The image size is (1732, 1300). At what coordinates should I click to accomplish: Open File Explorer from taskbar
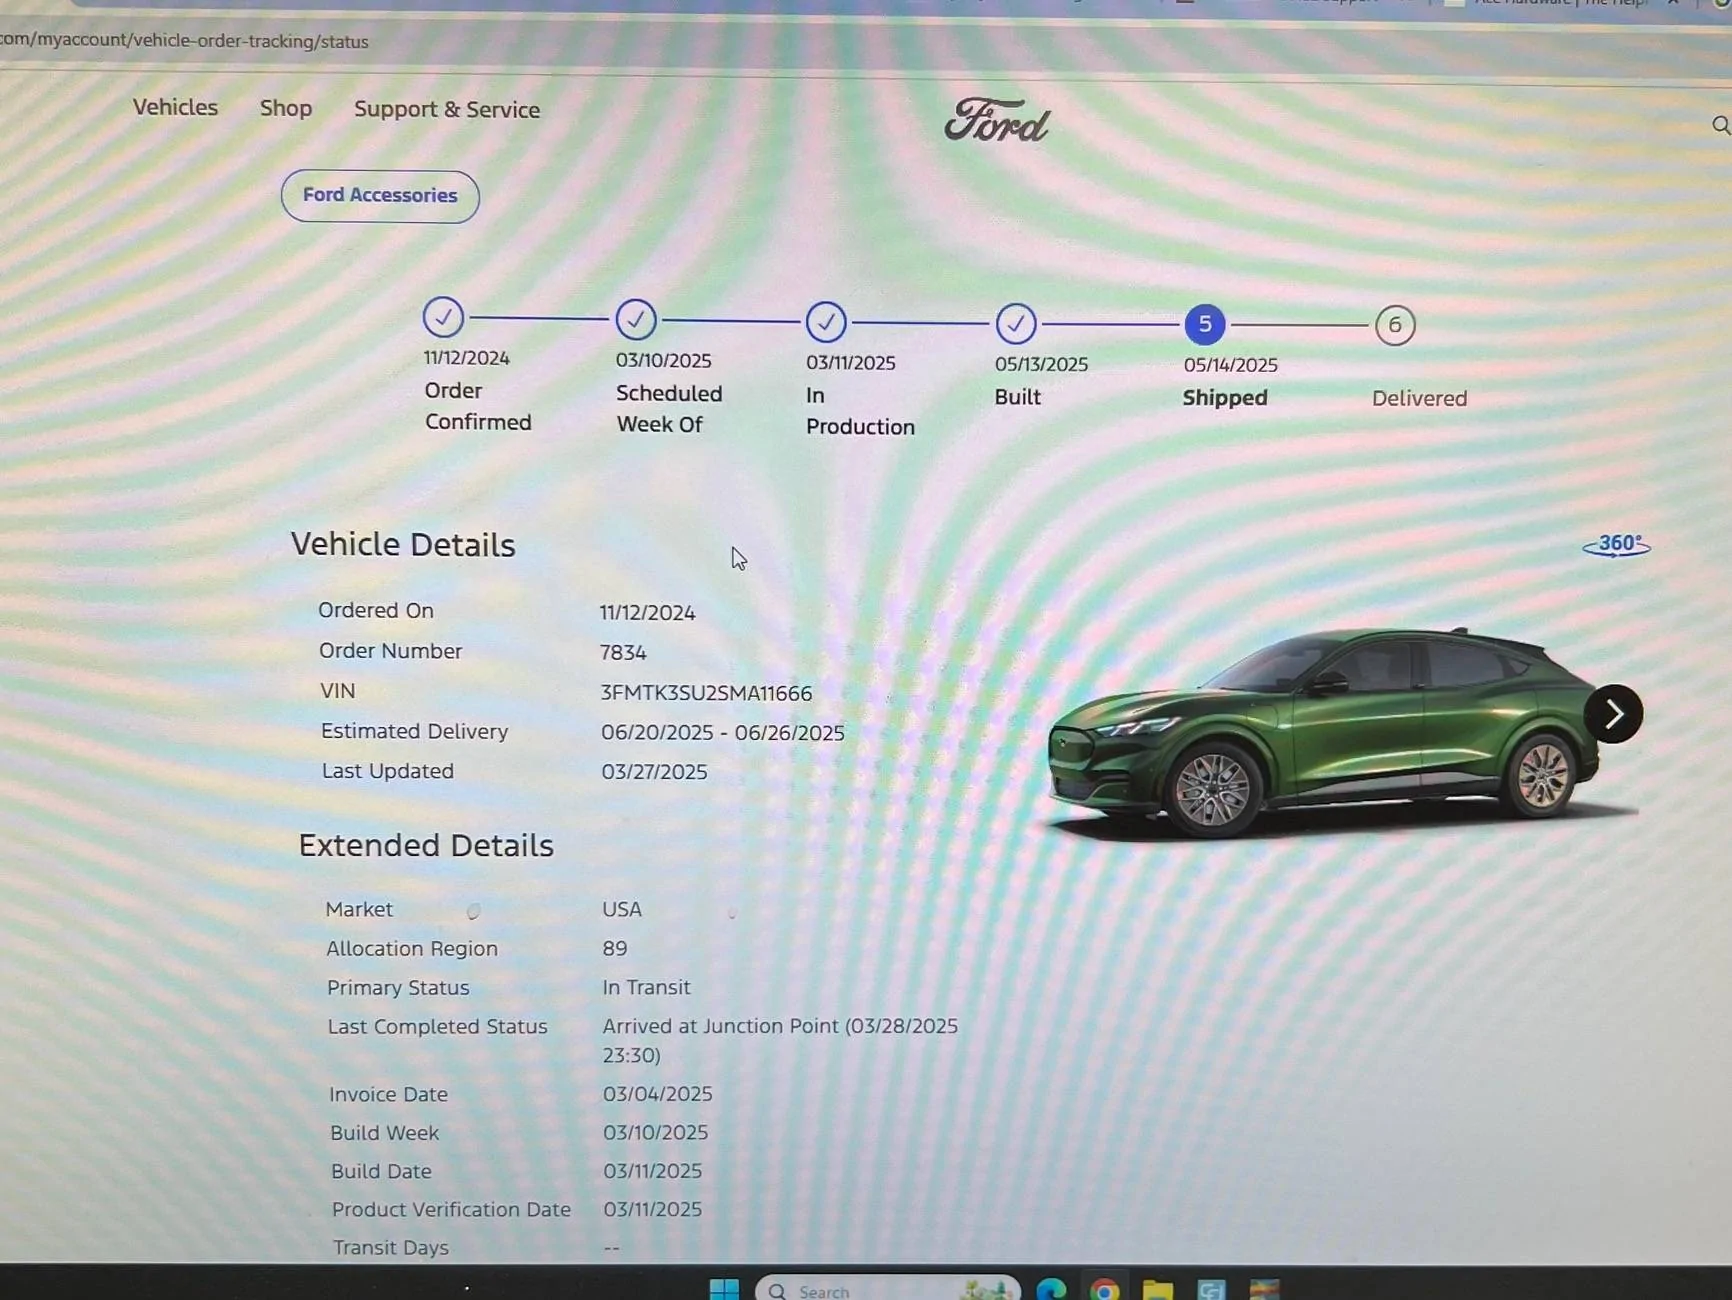[x=1158, y=1289]
